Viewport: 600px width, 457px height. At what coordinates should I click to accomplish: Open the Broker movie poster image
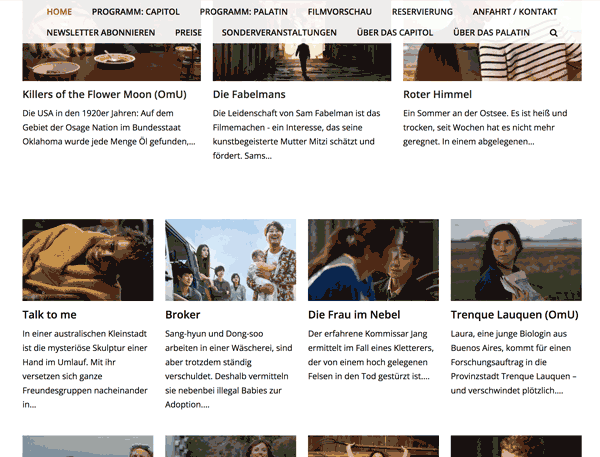point(230,260)
